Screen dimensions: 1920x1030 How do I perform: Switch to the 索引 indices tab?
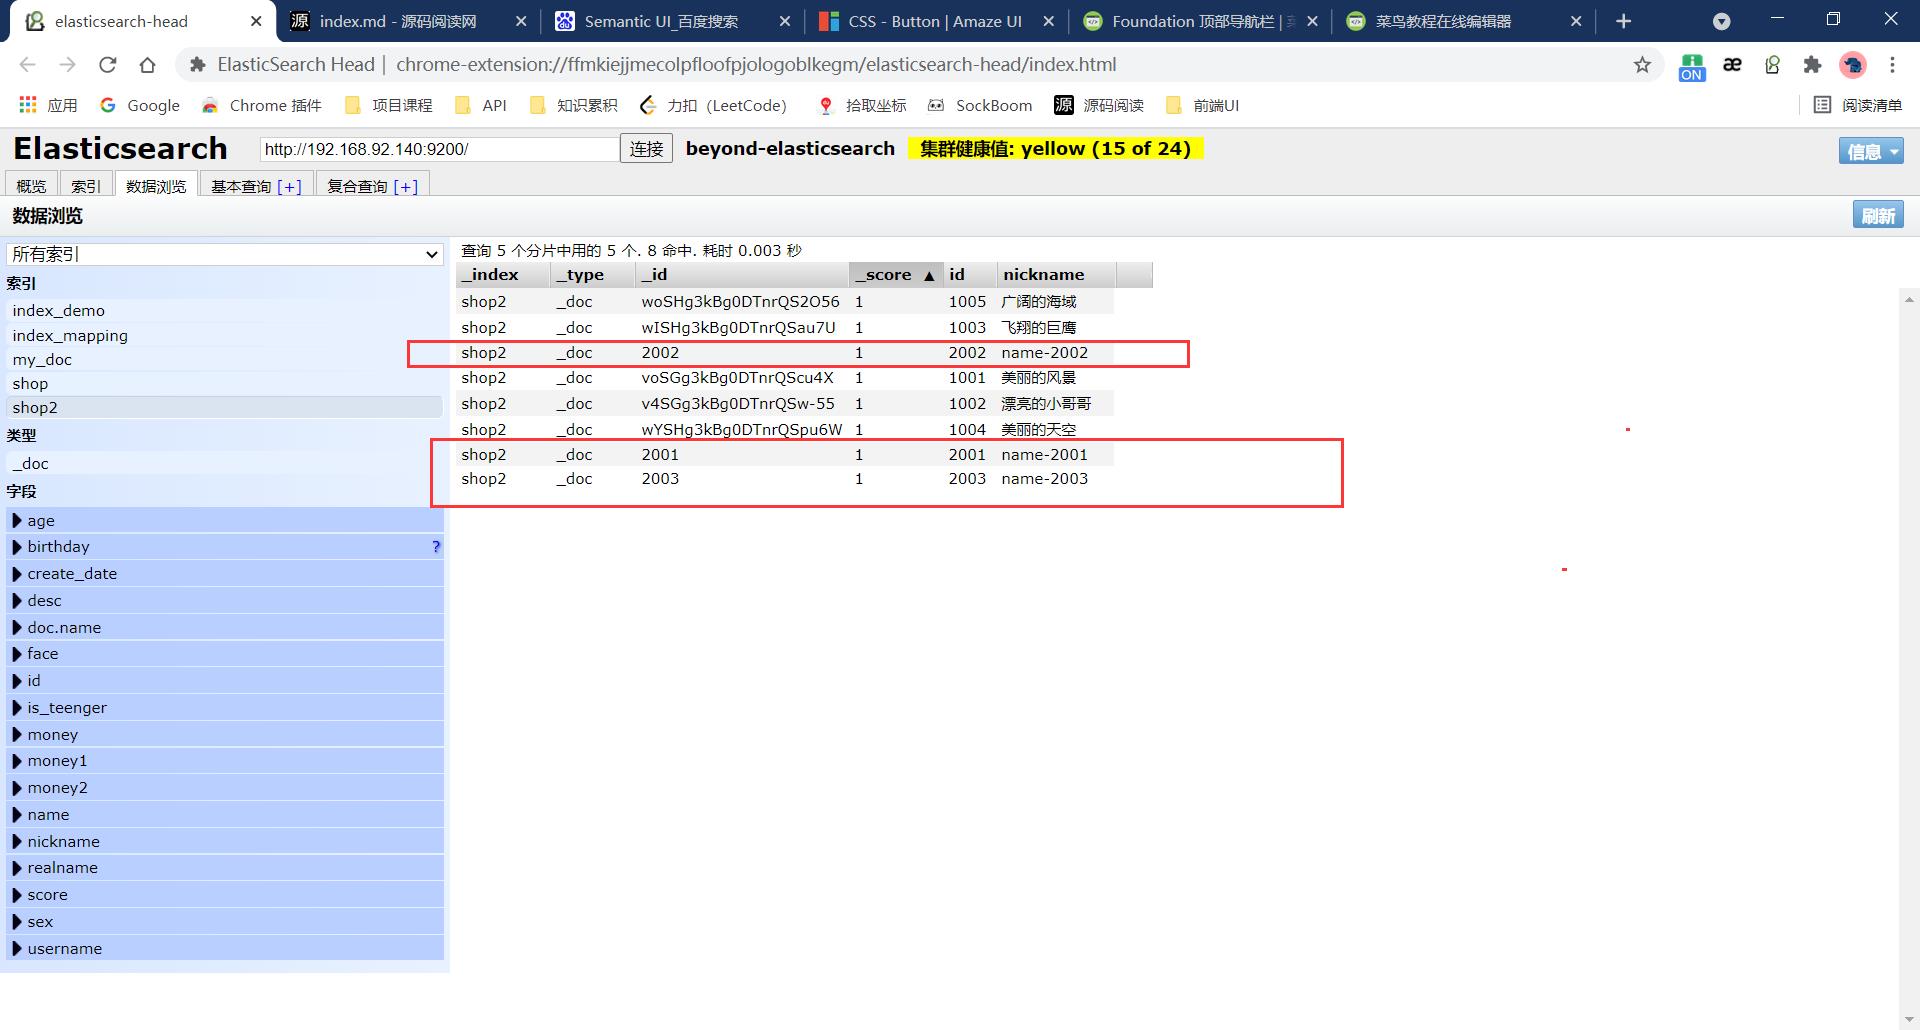coord(86,186)
